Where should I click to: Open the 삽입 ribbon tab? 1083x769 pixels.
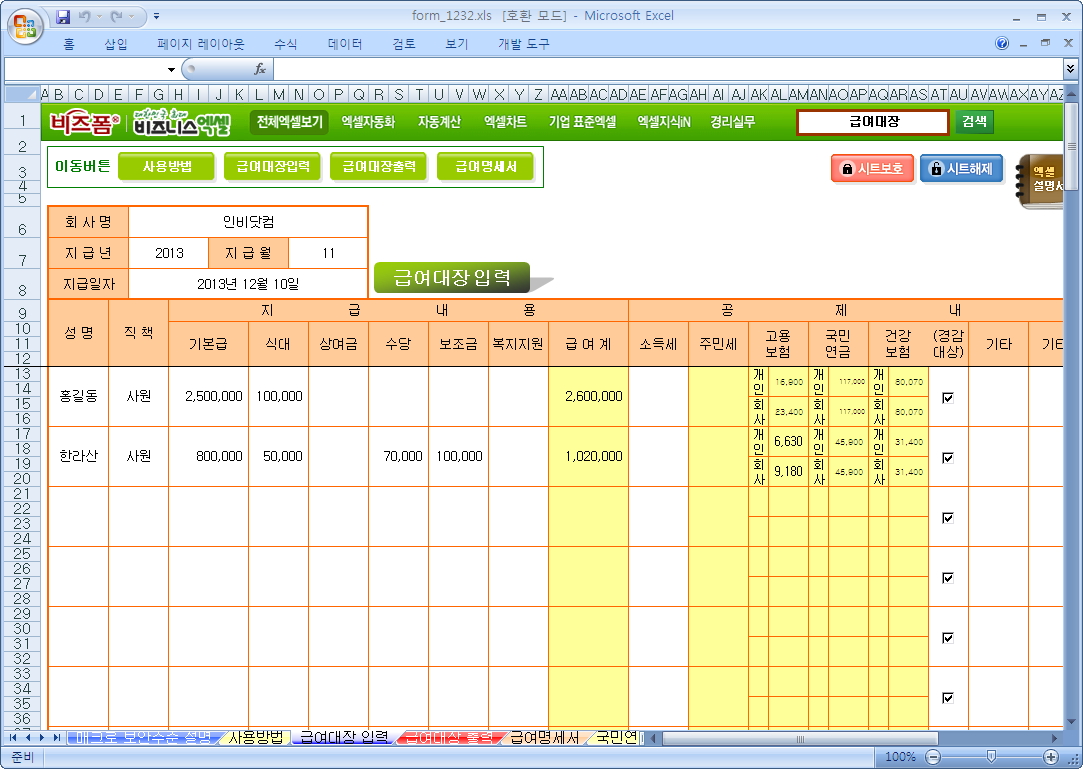tap(116, 44)
